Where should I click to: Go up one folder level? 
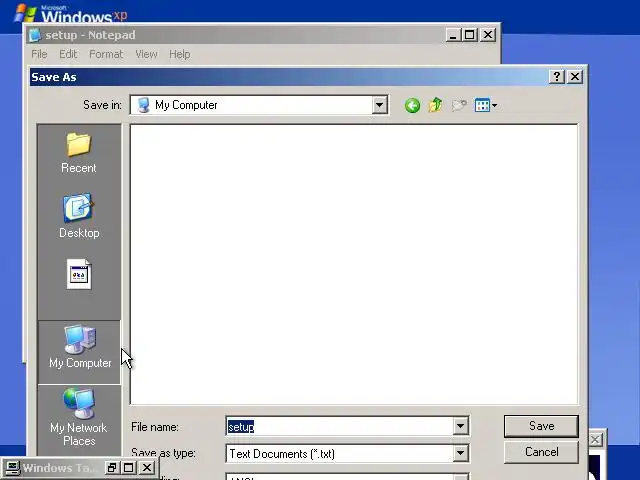(x=436, y=105)
